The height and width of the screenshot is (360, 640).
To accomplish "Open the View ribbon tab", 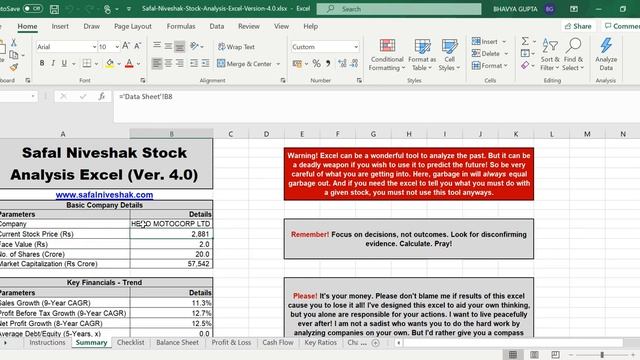I will tap(281, 26).
